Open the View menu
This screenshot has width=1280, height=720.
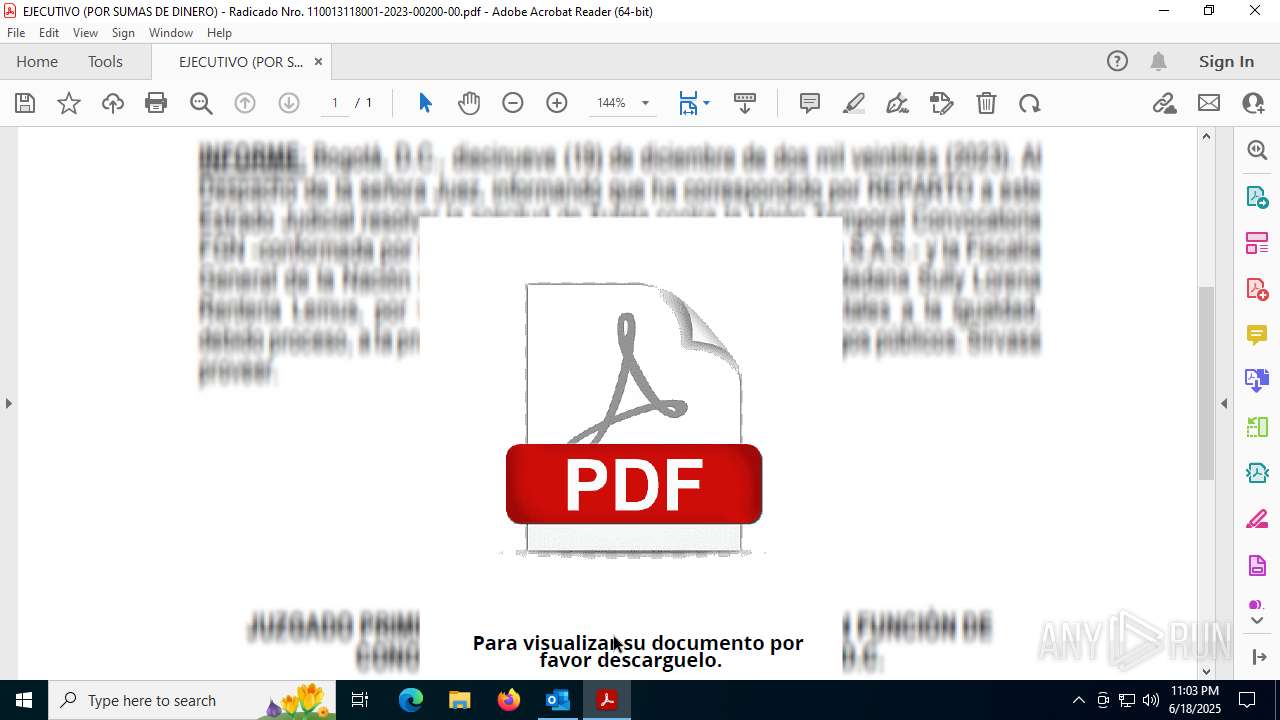(x=85, y=33)
